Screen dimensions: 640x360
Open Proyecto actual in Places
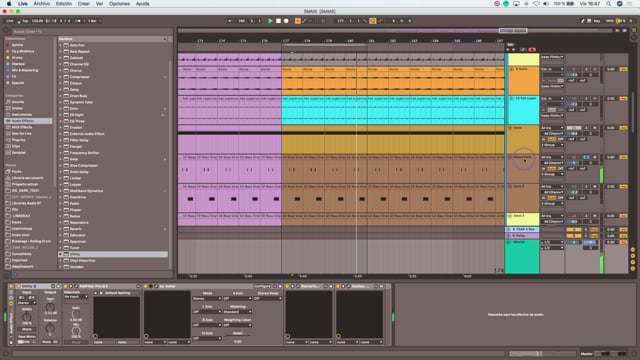(25, 184)
